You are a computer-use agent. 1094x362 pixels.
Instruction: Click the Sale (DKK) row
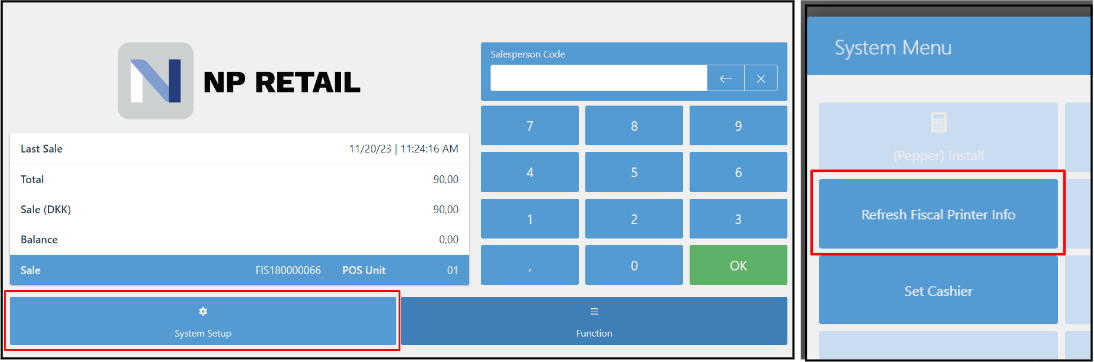pyautogui.click(x=239, y=209)
